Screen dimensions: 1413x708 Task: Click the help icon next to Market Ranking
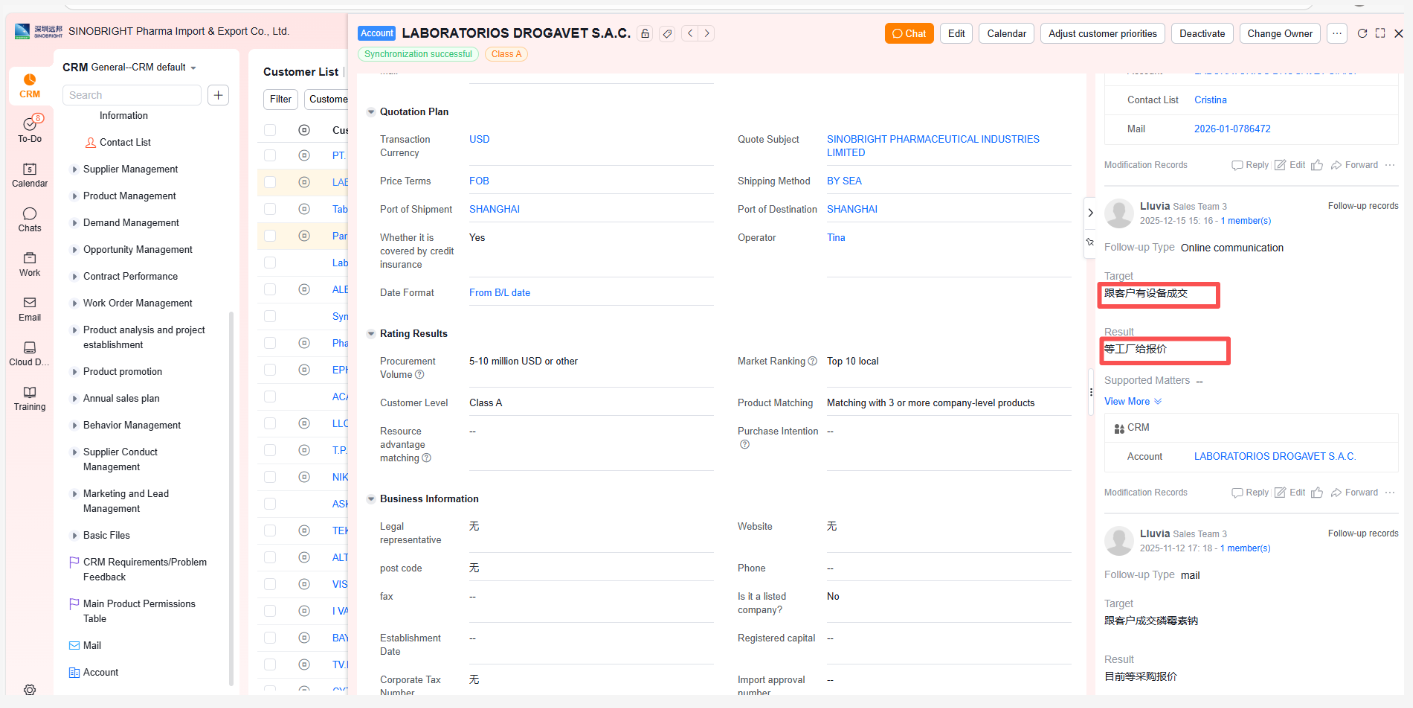point(813,361)
